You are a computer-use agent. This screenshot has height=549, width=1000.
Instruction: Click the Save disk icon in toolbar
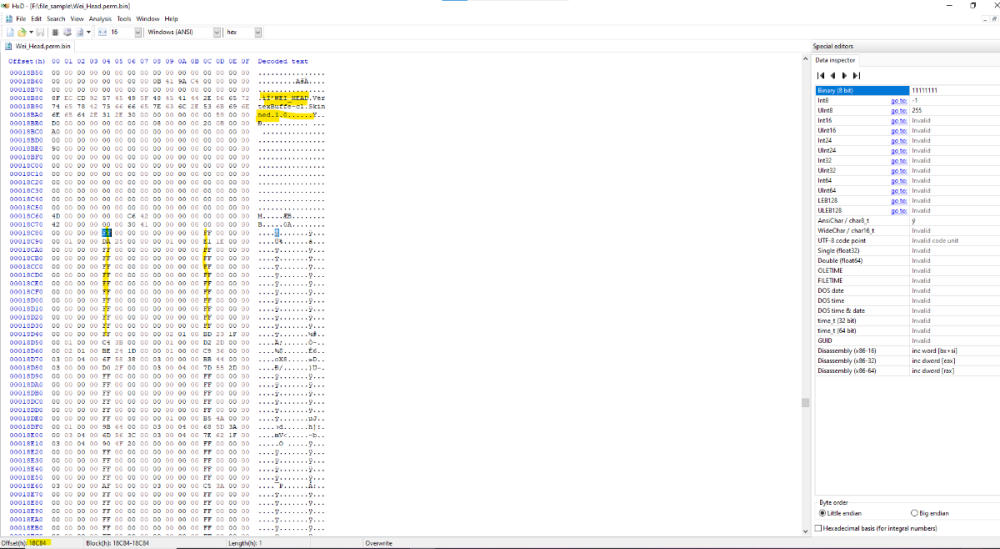(x=40, y=32)
